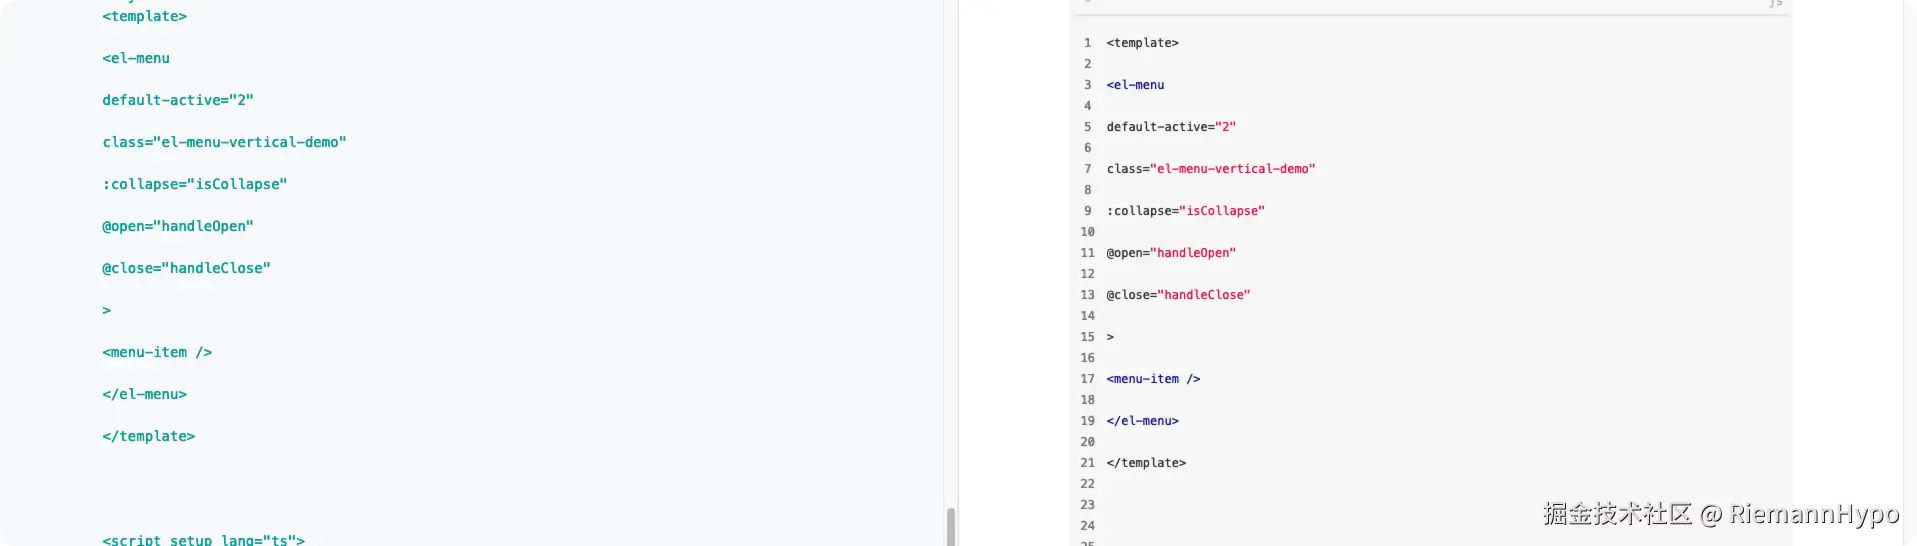1917x546 pixels.
Task: Click <menu-item /> in left editor
Action: coord(157,352)
